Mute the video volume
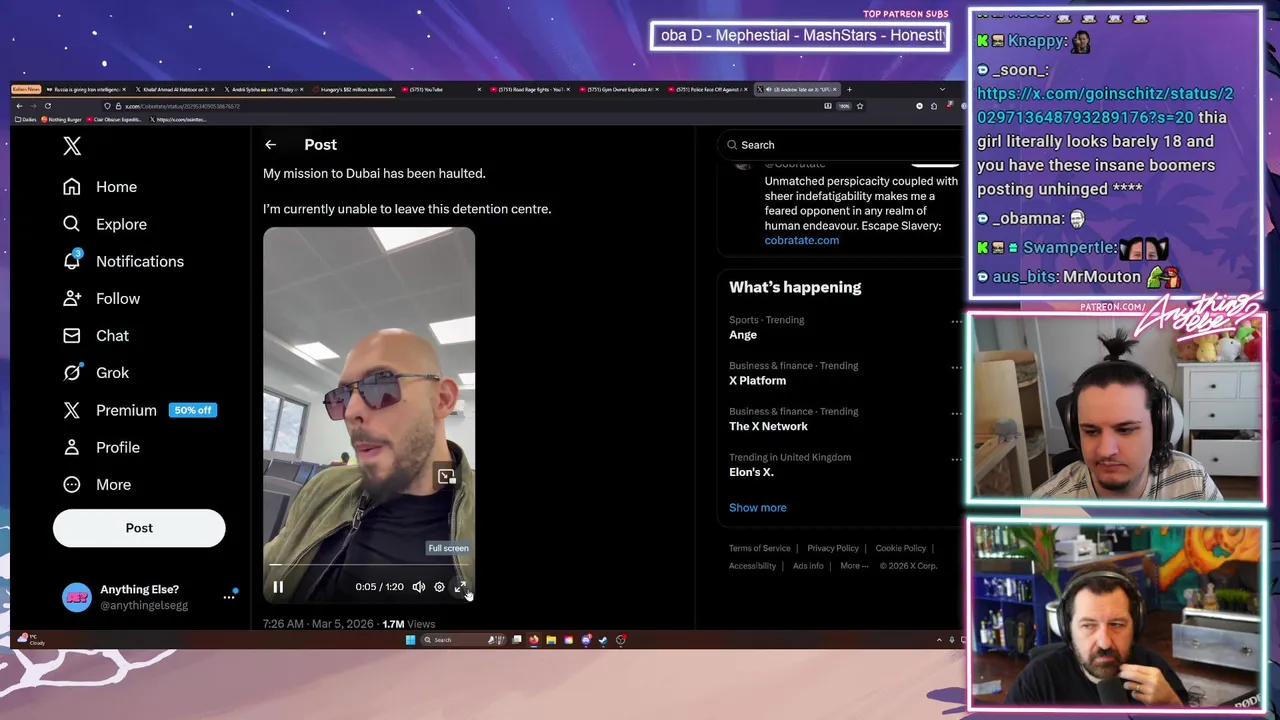Screen dimensions: 1280x720 [418, 587]
